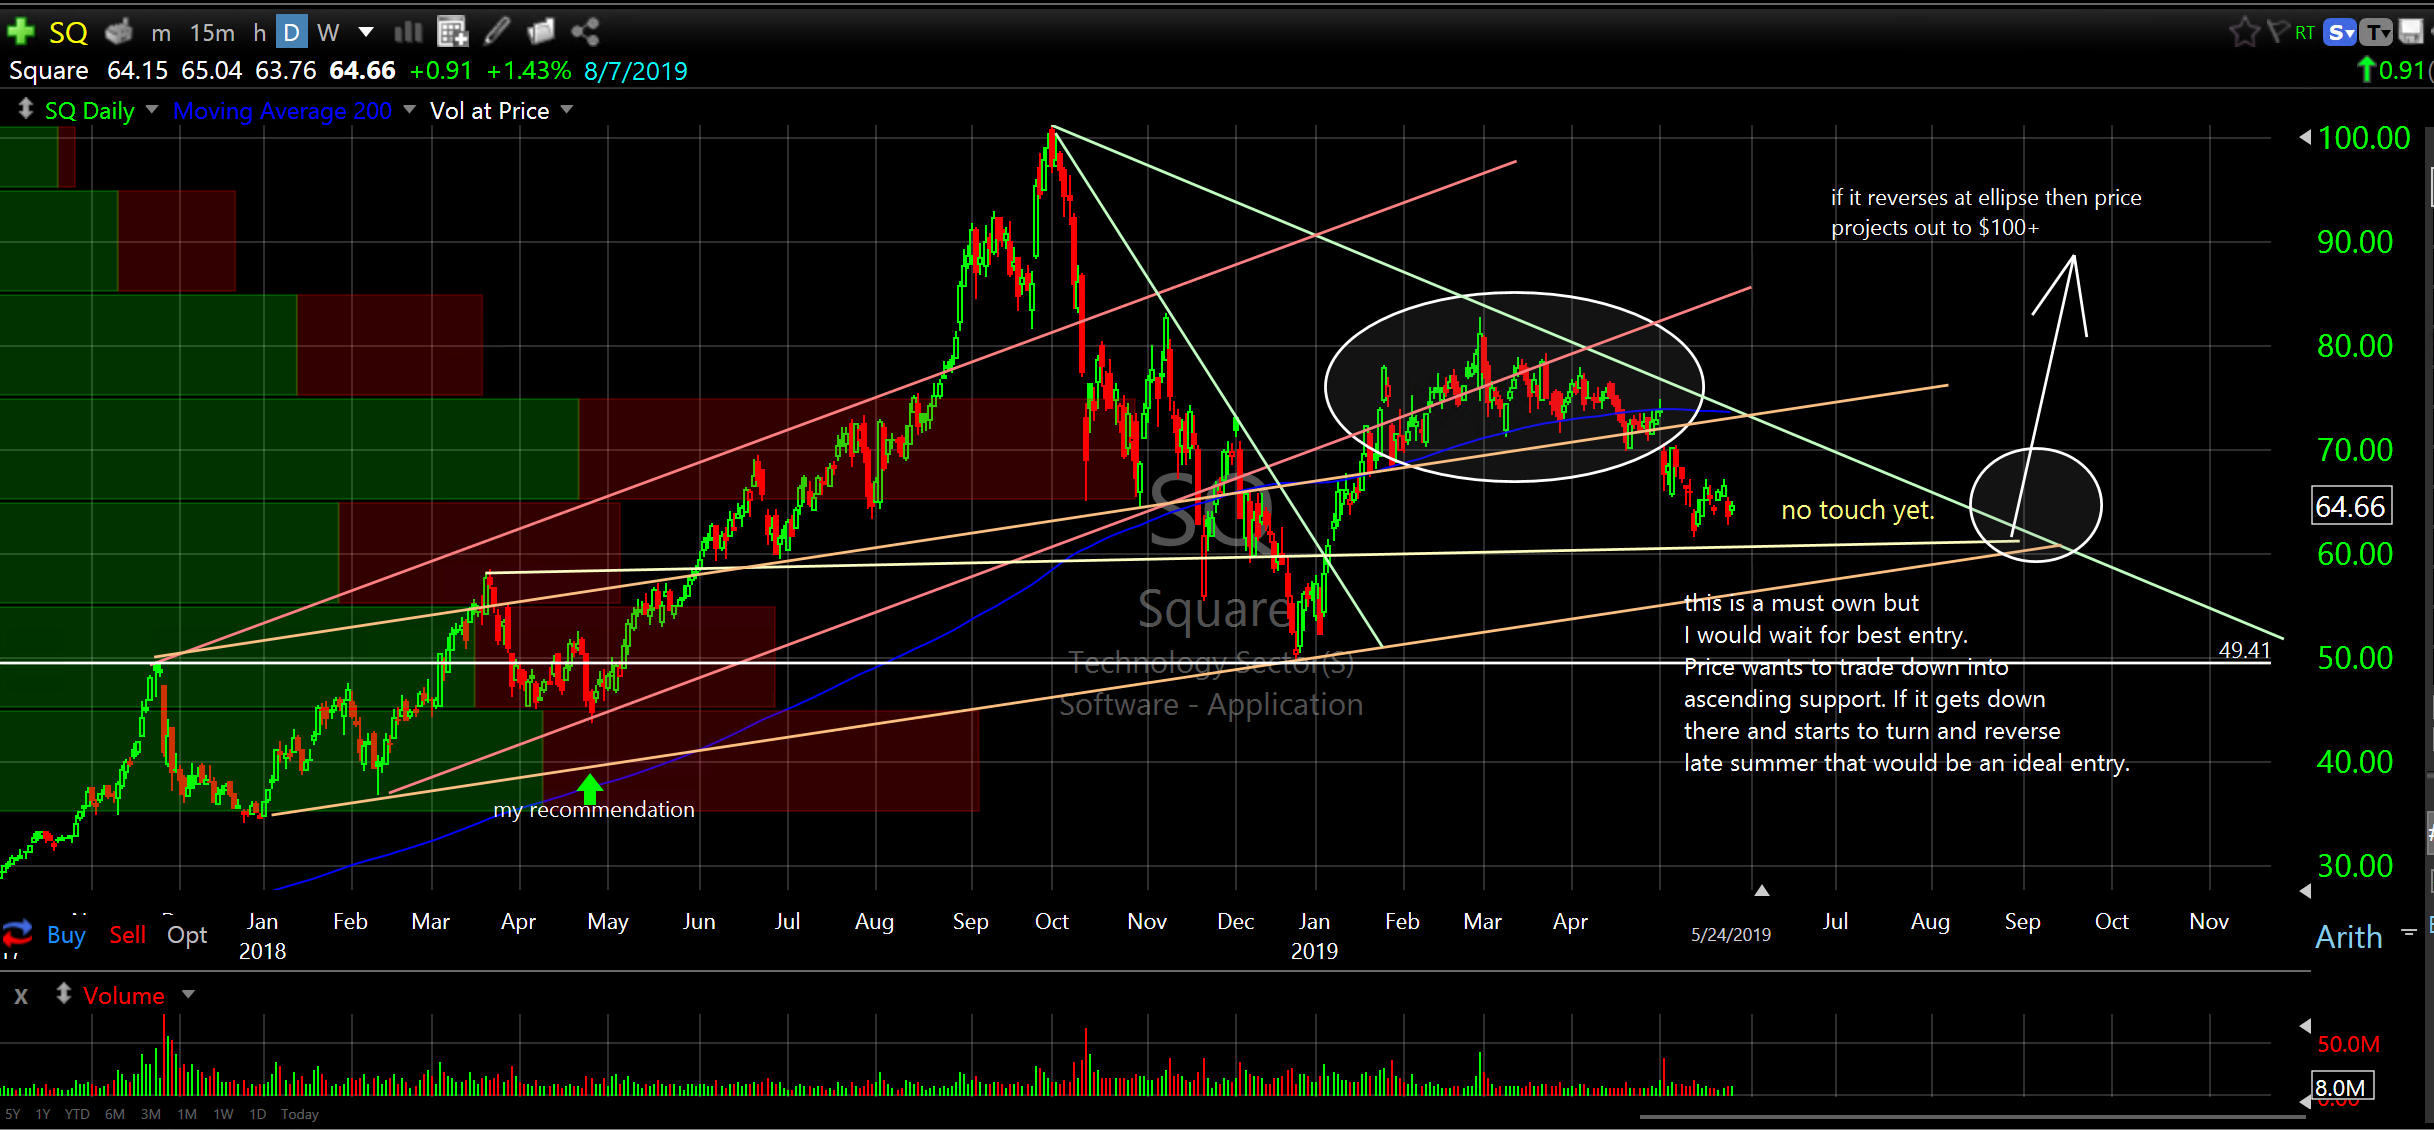The image size is (2434, 1130).
Task: Click the floppy disk save icon
Action: point(2411,32)
